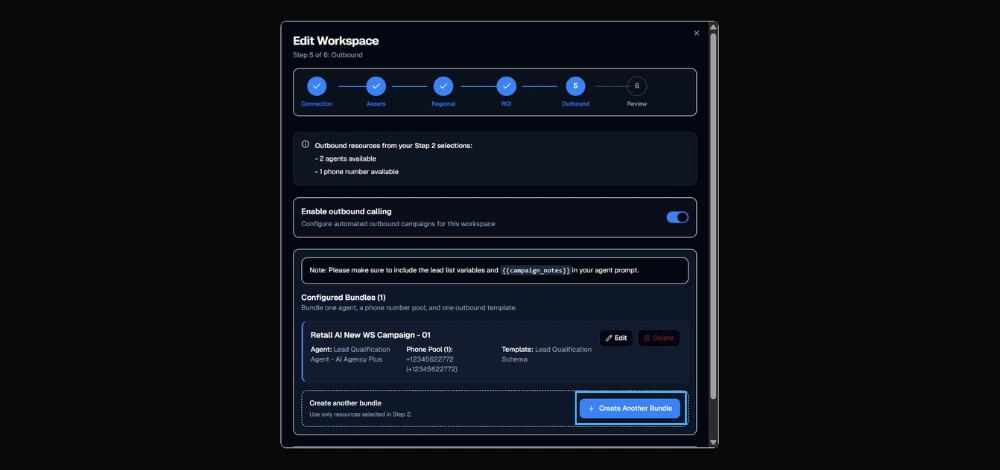Click the Outbound step number 5 circle
1000x470 pixels.
click(x=575, y=86)
